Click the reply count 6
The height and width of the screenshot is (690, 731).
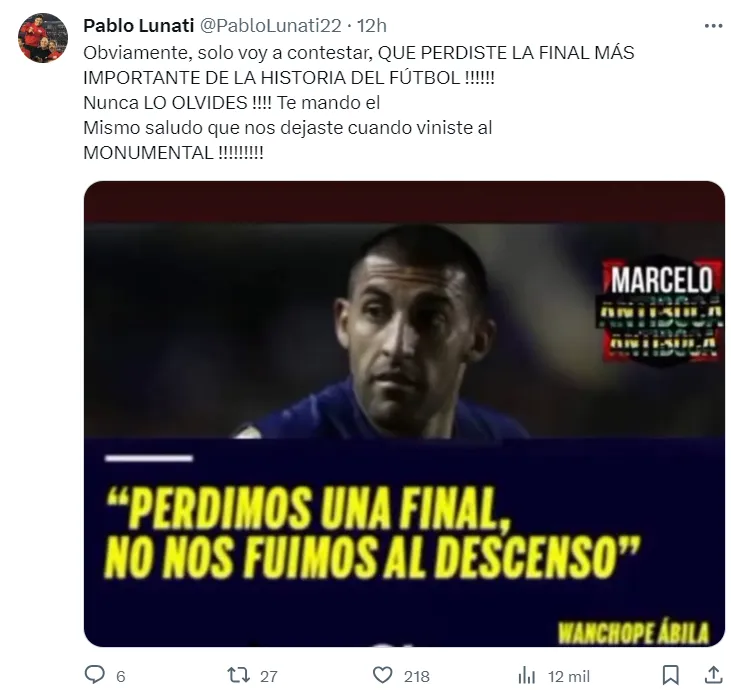pyautogui.click(x=121, y=676)
